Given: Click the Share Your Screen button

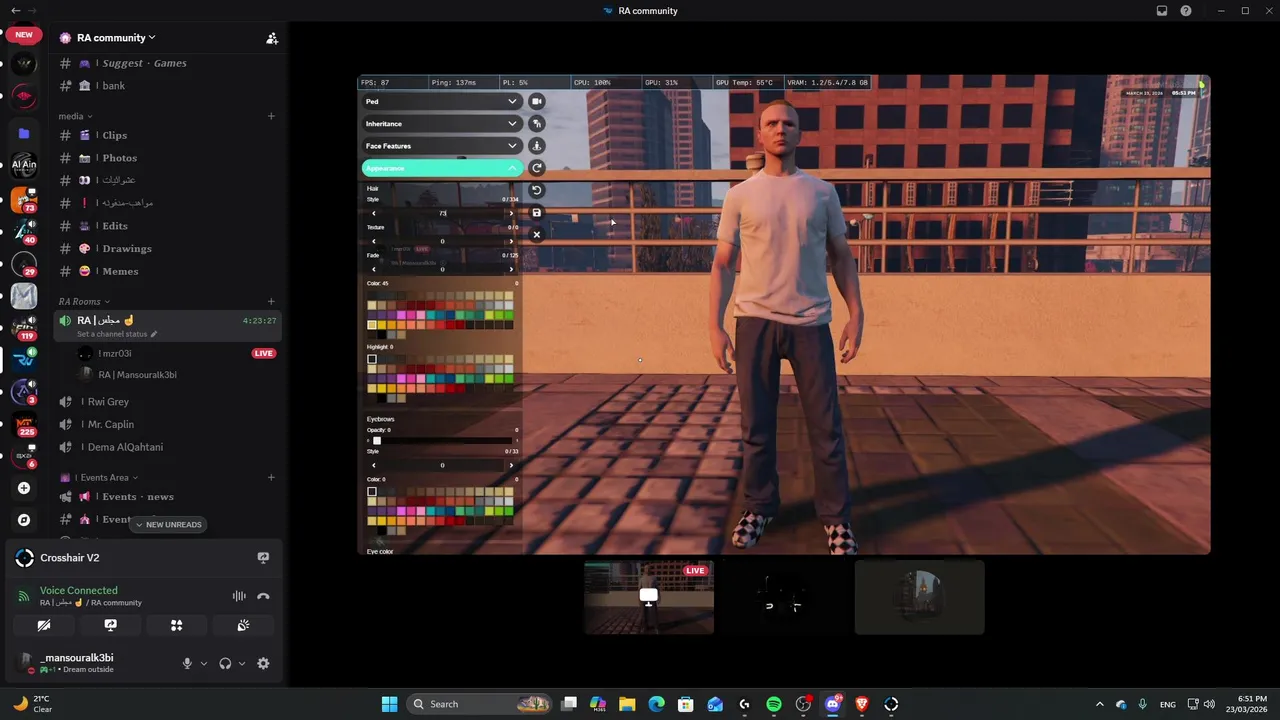Looking at the screenshot, I should (110, 625).
